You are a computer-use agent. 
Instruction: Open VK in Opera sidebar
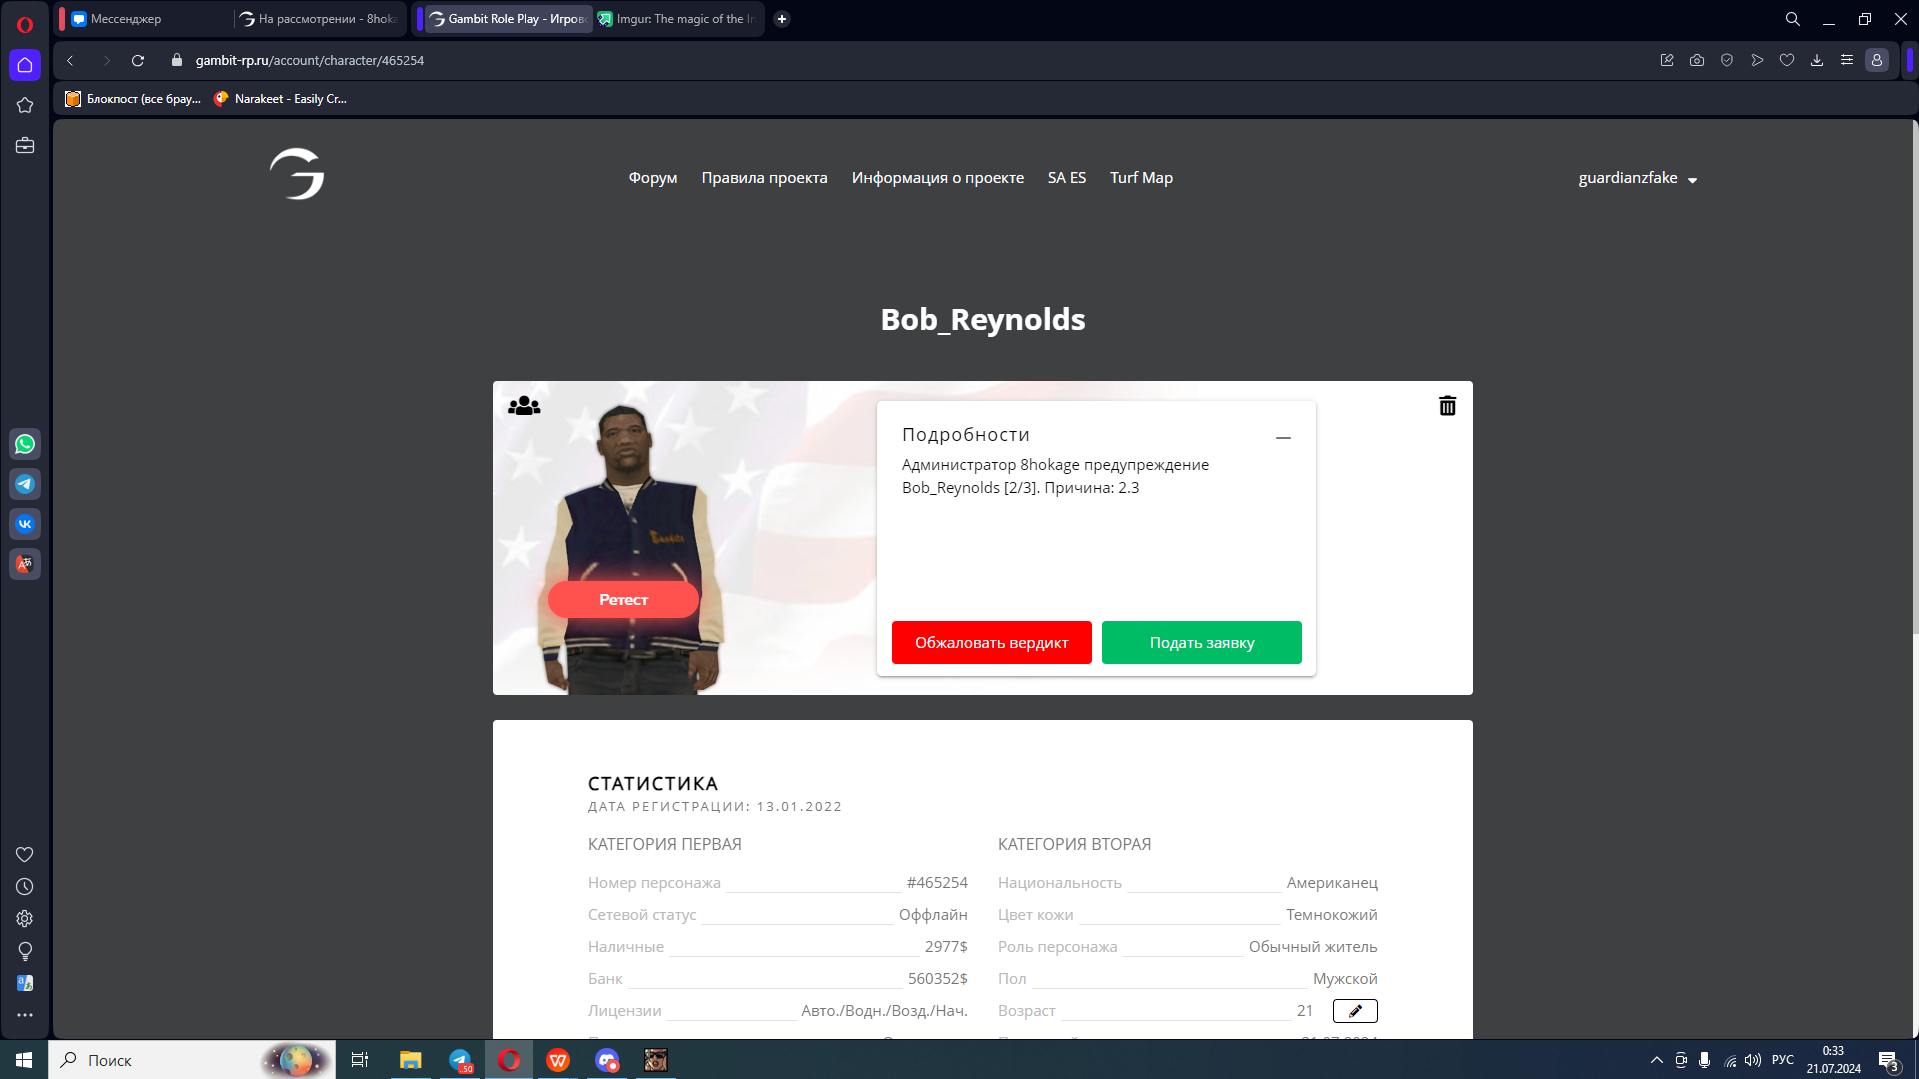coord(25,524)
